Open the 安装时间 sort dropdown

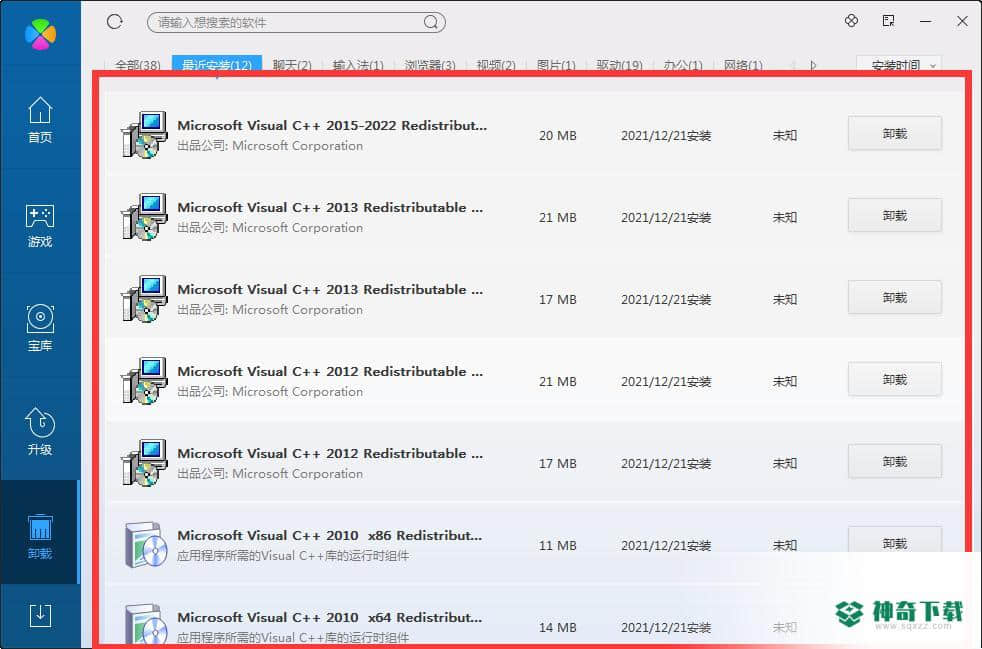tap(899, 65)
